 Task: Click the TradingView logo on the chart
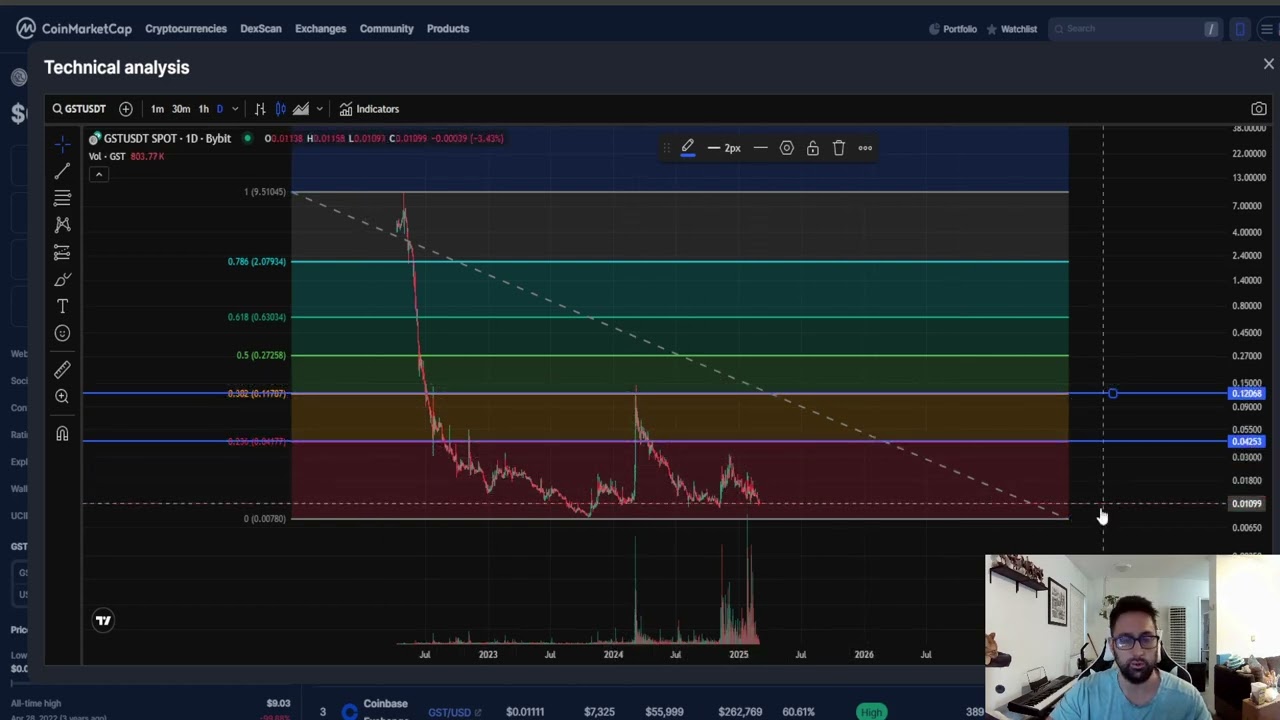103,620
